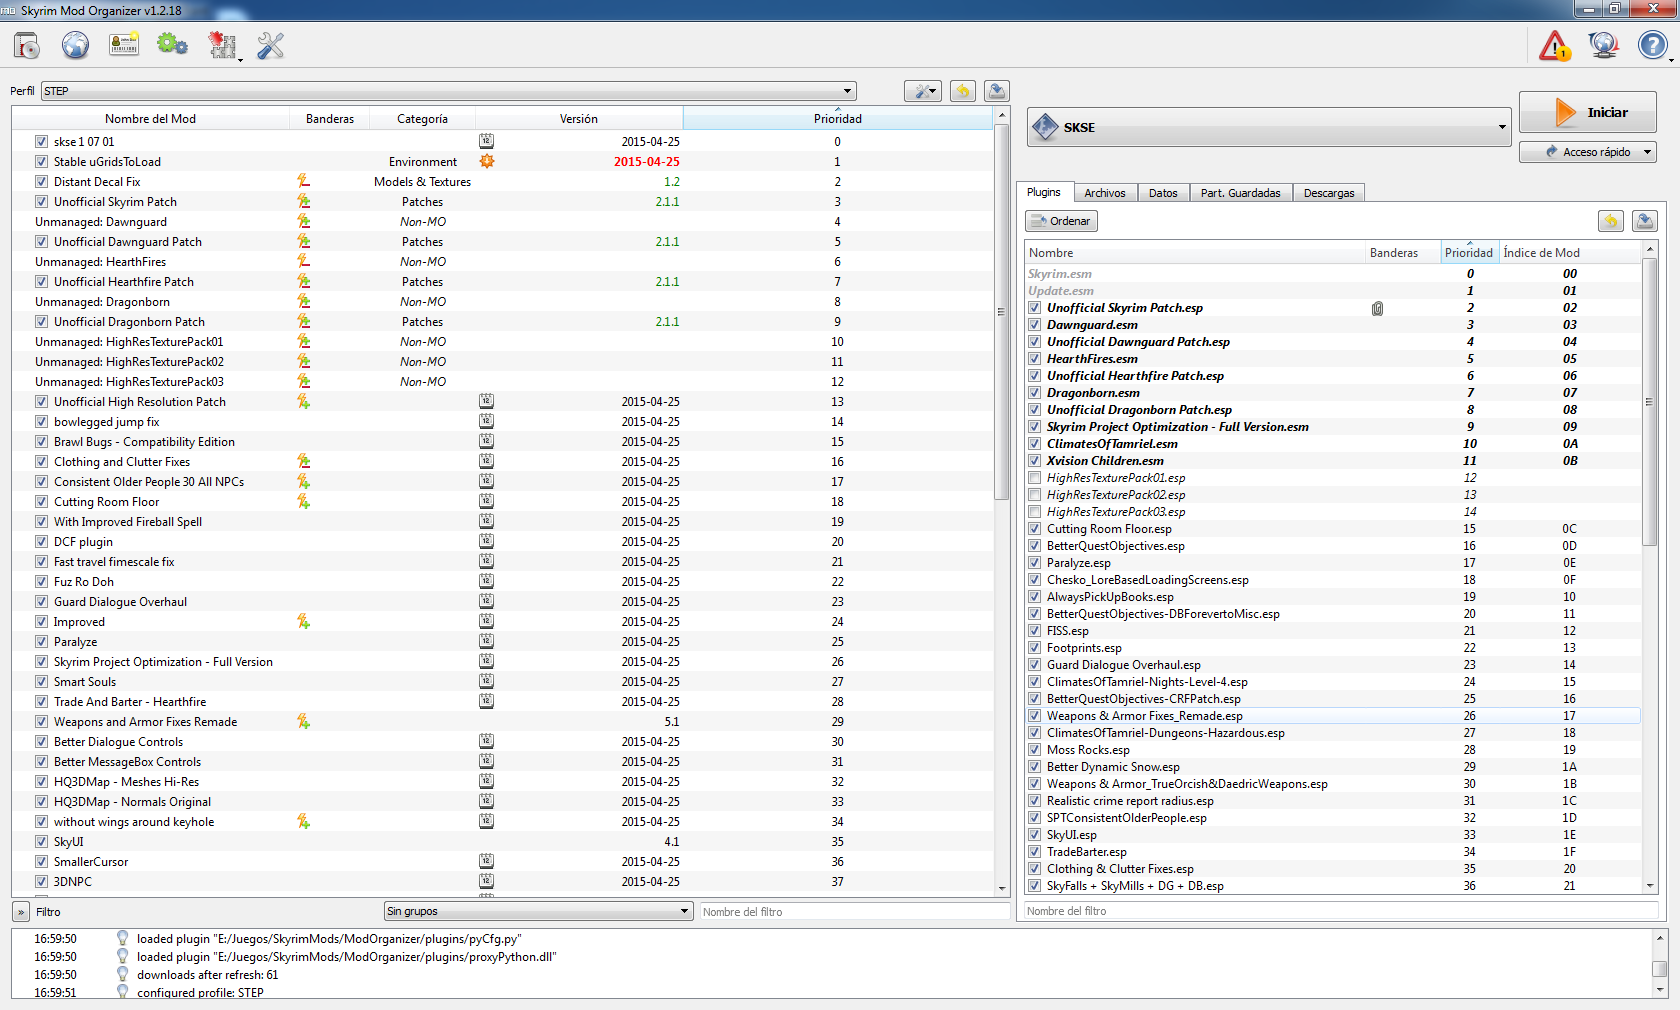Image resolution: width=1680 pixels, height=1010 pixels.
Task: Open the Perfil STEP profile dropdown
Action: pyautogui.click(x=449, y=91)
